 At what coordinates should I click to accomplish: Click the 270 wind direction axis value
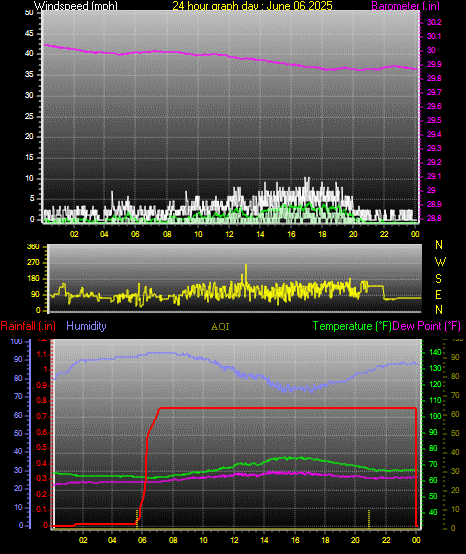click(x=33, y=263)
